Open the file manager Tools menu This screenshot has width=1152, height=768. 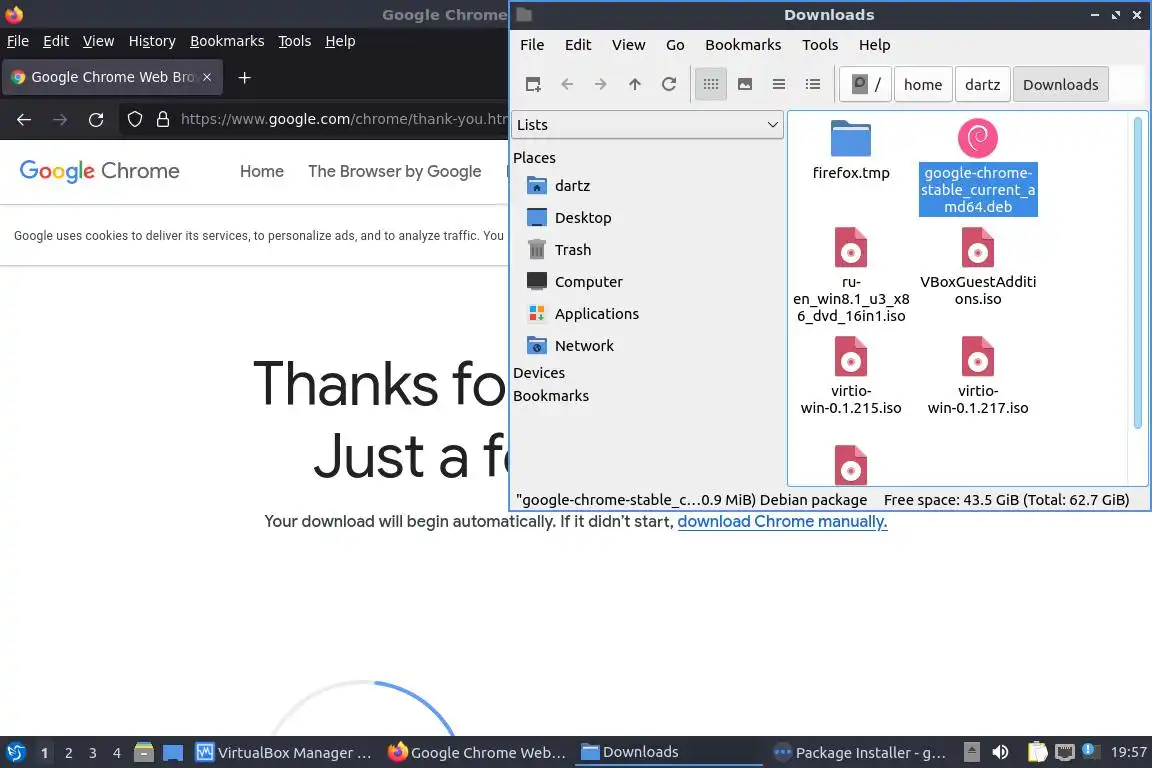(x=820, y=45)
